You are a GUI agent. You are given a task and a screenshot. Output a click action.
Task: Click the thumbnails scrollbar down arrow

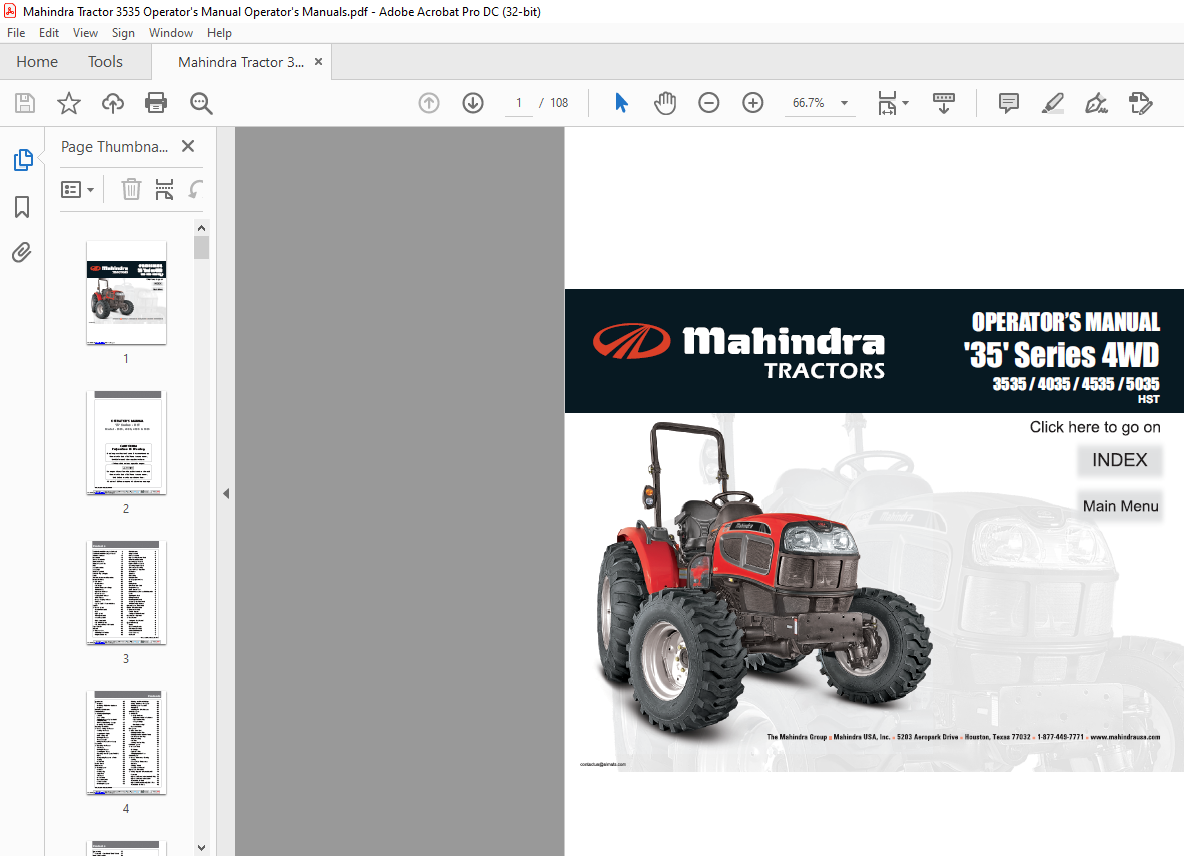(x=202, y=848)
